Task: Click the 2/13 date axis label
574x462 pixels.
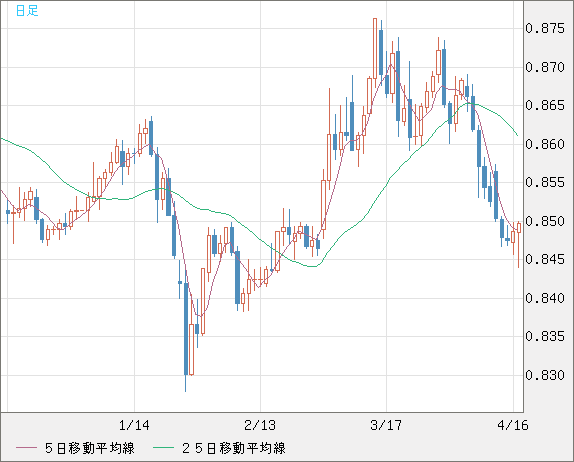Action: pos(260,425)
